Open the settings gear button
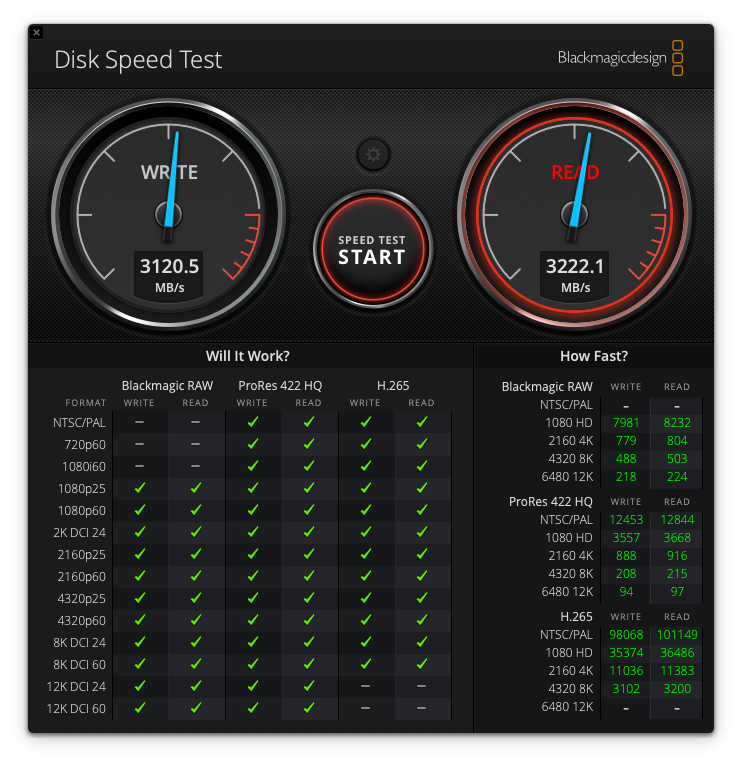This screenshot has width=742, height=765. (373, 155)
